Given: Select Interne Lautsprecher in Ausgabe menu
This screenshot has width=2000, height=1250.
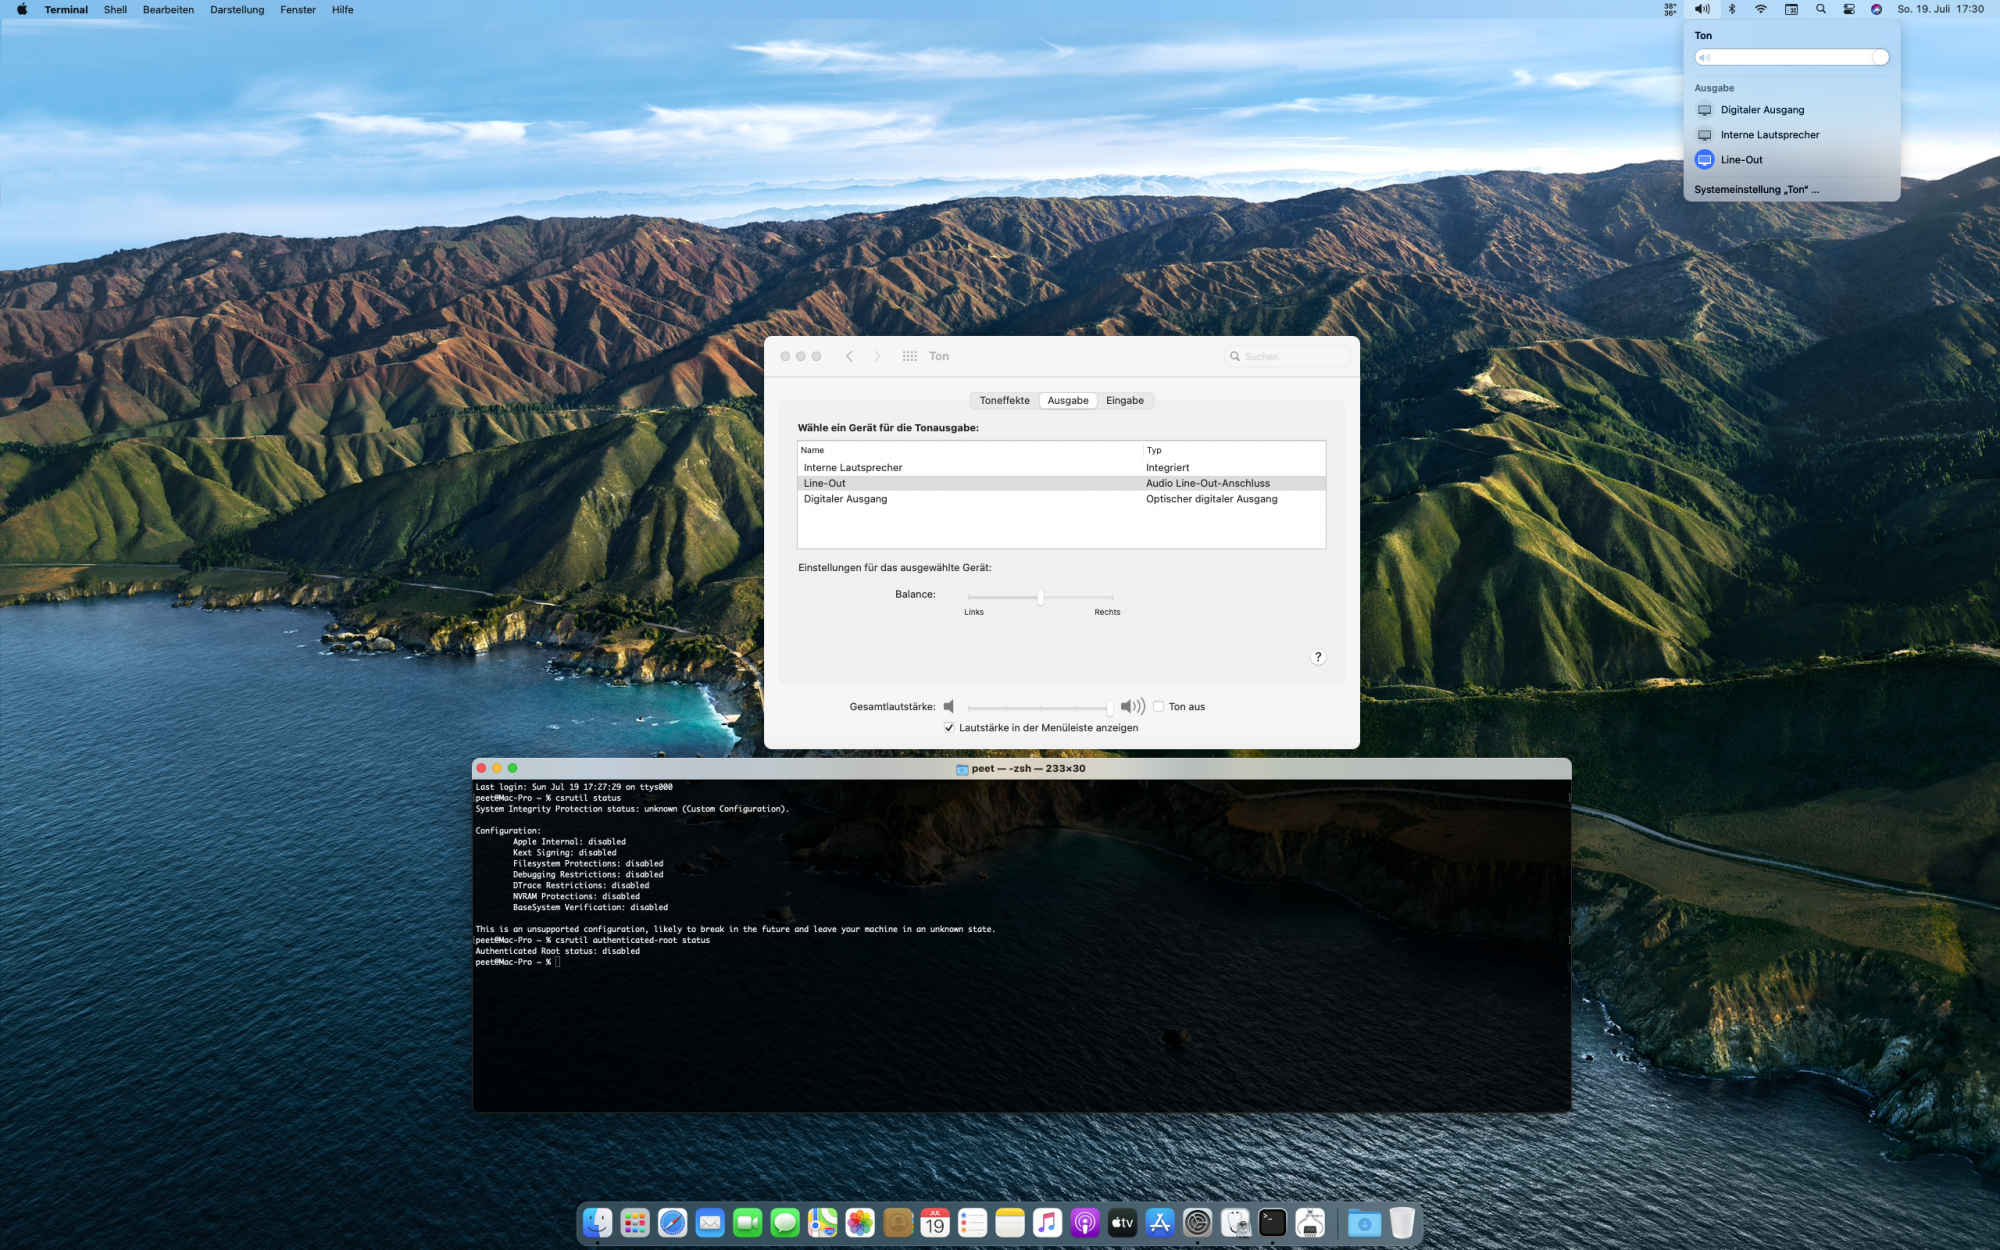Looking at the screenshot, I should coord(1769,135).
